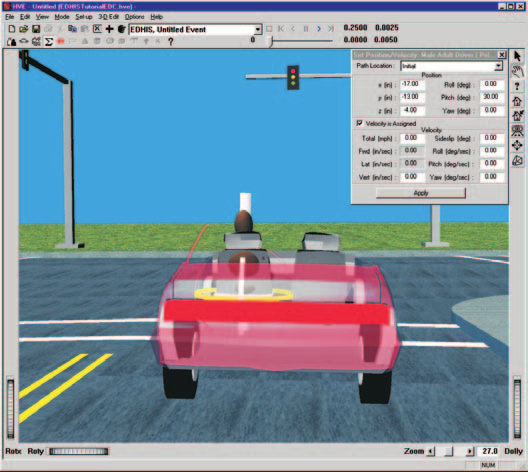Click the Open folder icon
This screenshot has height=472, width=528.
click(x=24, y=29)
